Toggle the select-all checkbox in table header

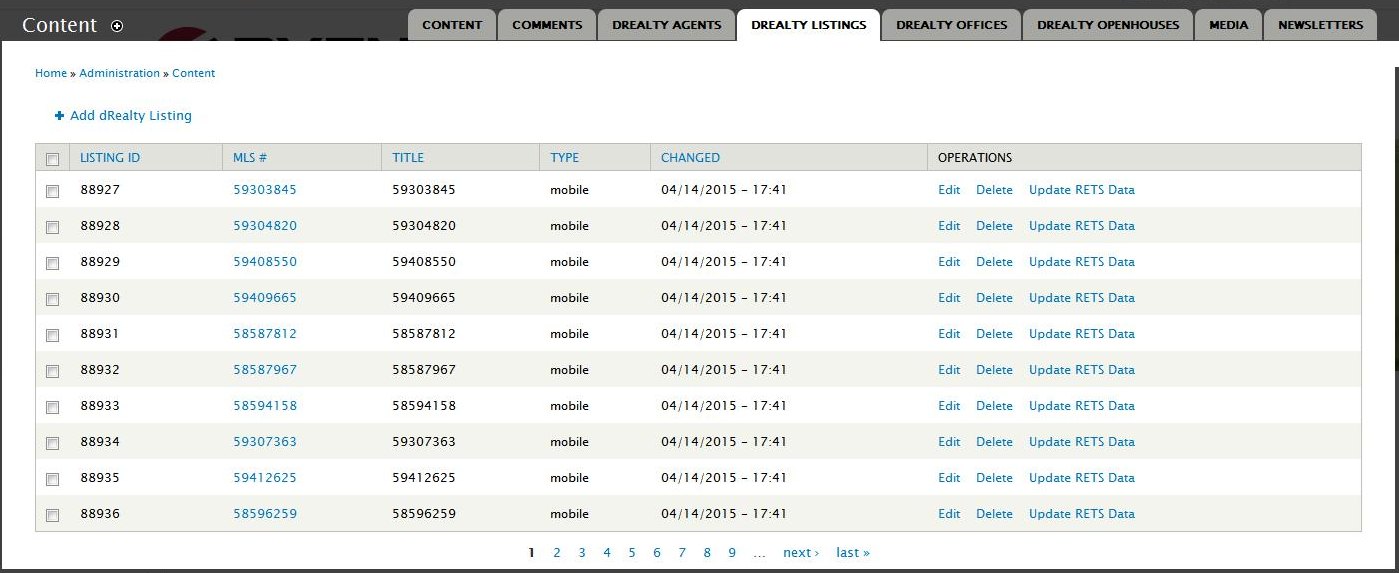(x=52, y=158)
